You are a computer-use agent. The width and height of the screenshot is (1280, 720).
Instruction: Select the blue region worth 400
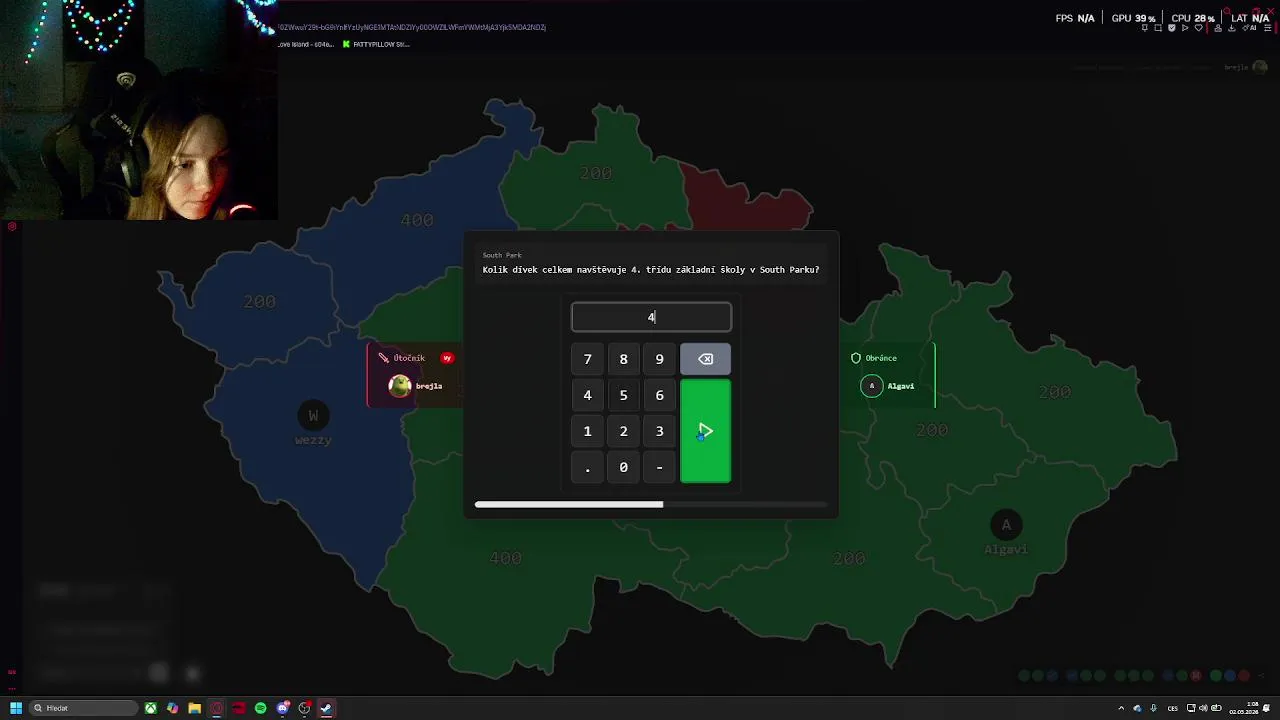418,220
